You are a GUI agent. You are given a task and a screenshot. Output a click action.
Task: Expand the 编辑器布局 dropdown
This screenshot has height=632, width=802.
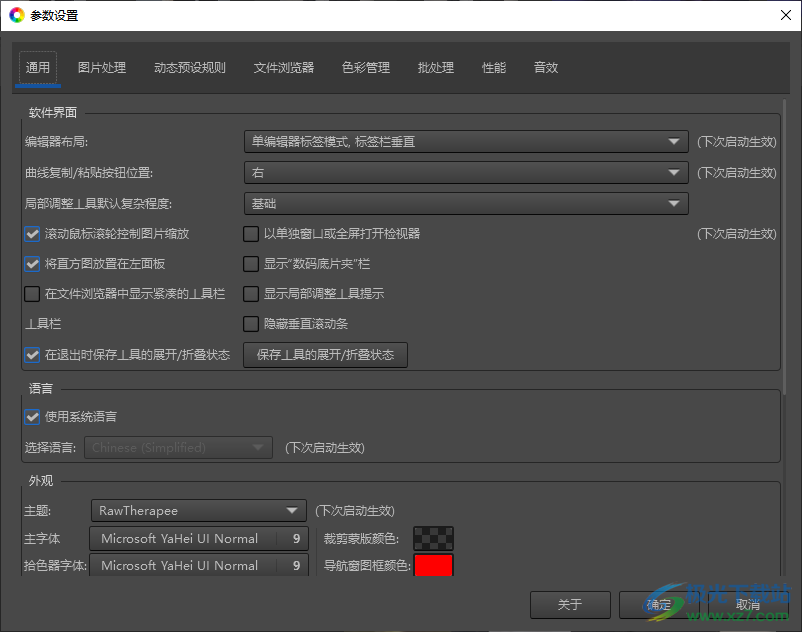(x=466, y=142)
